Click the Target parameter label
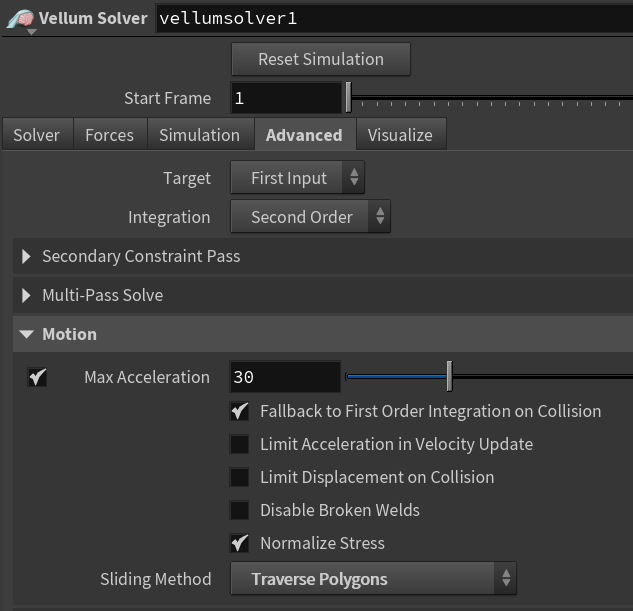 click(x=187, y=178)
